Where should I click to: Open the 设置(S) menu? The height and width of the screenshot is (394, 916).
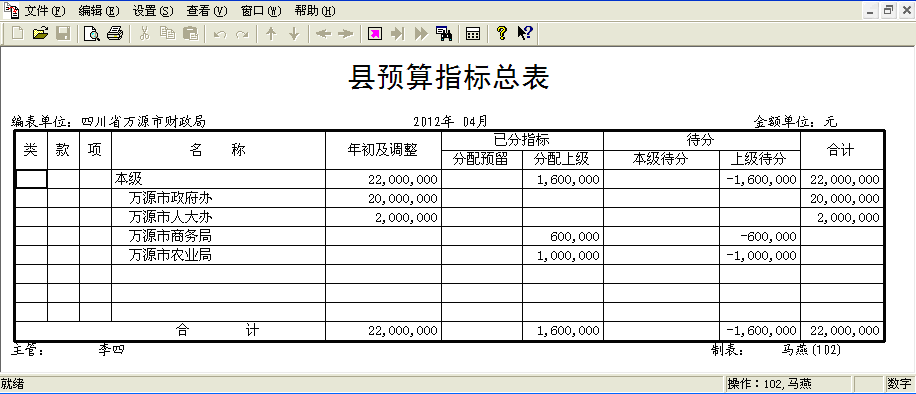tap(153, 11)
